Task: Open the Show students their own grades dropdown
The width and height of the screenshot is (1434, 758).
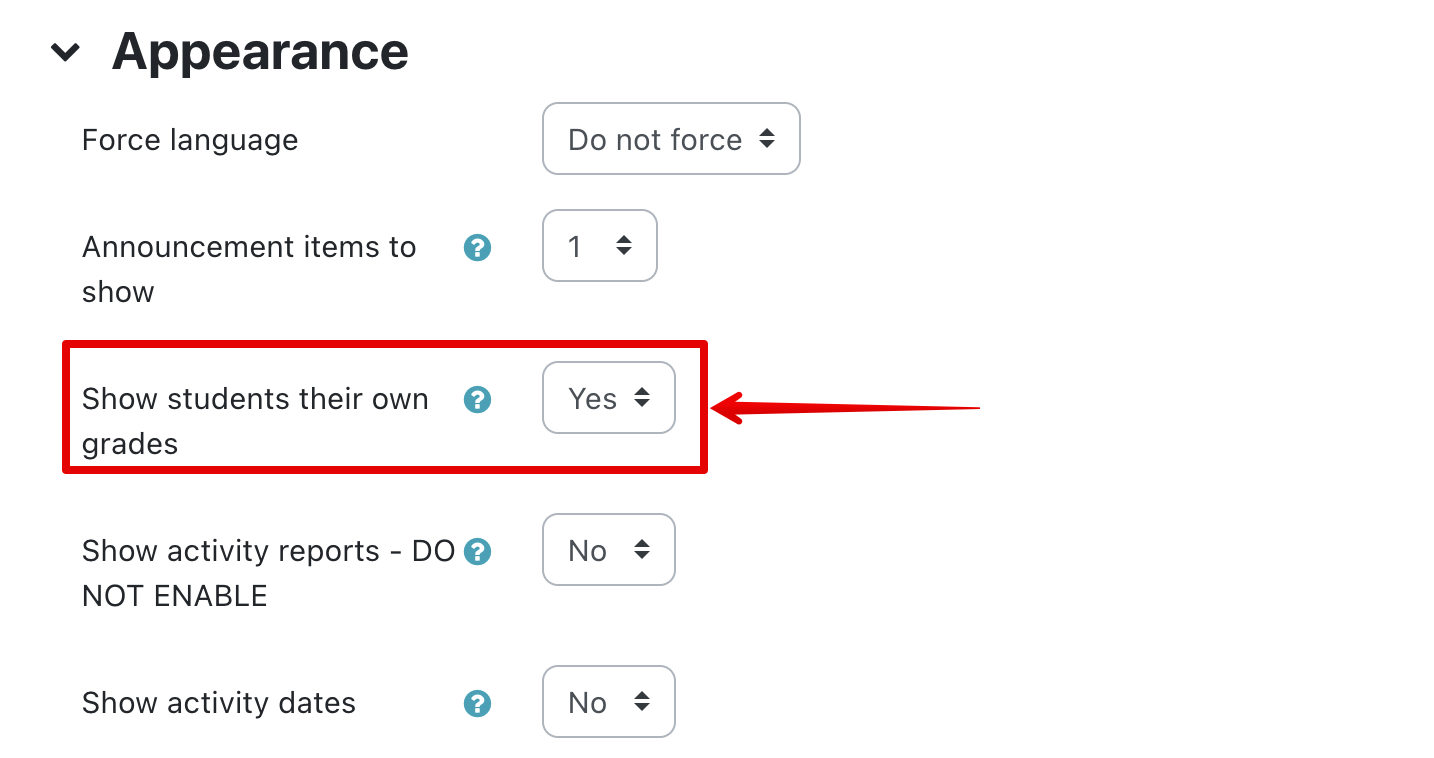Action: 608,398
